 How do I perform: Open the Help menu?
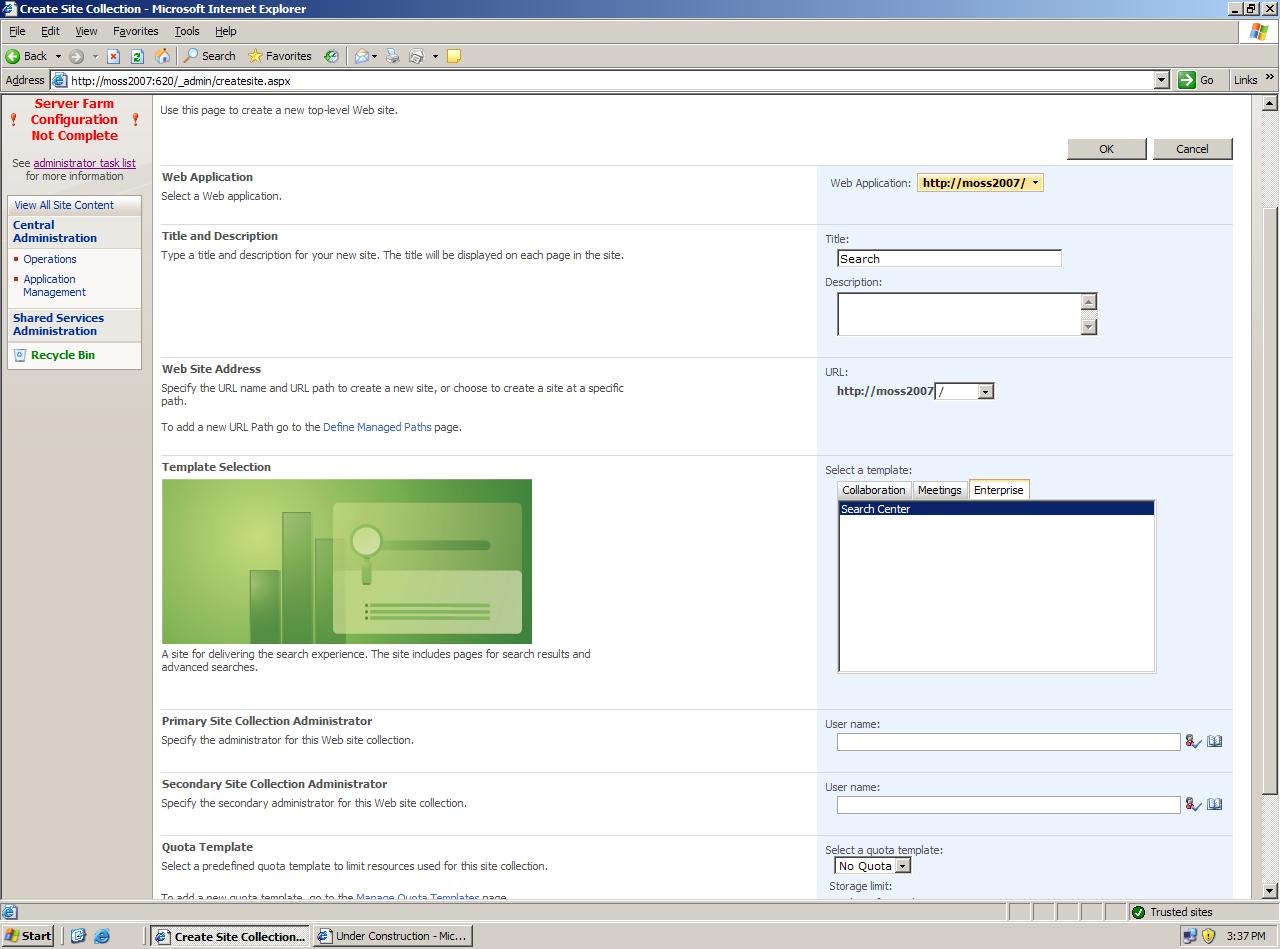226,31
